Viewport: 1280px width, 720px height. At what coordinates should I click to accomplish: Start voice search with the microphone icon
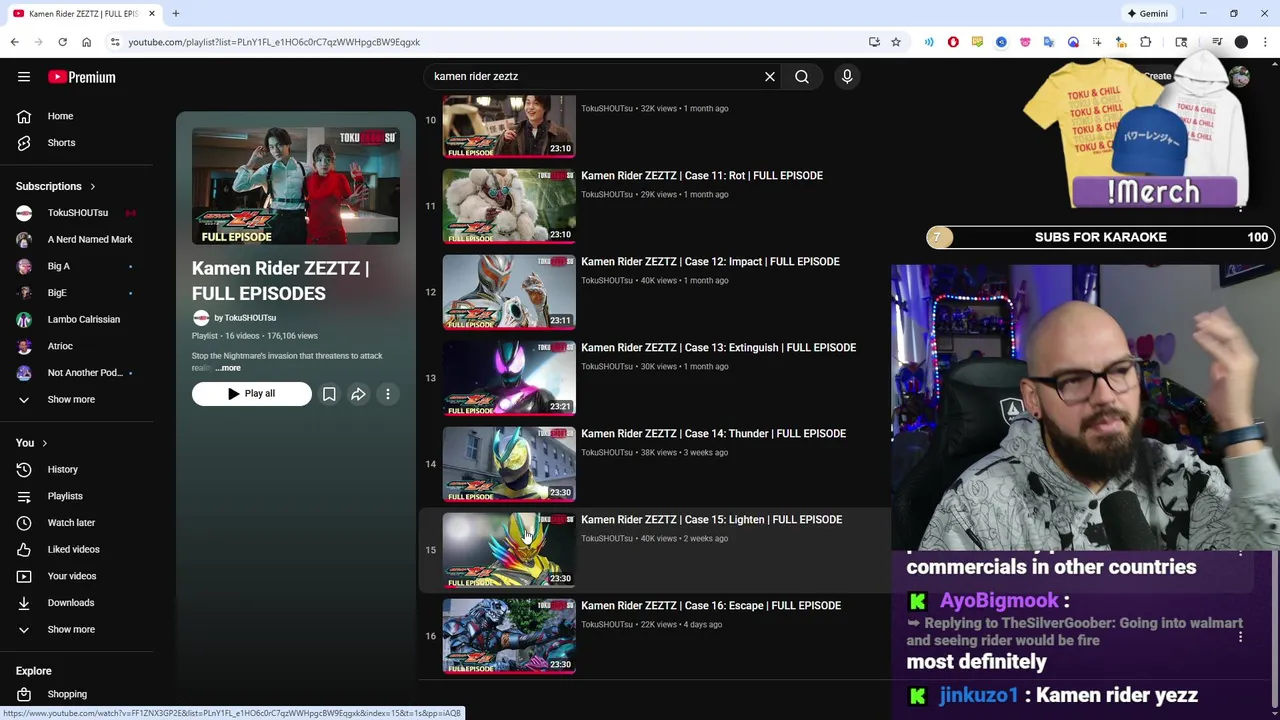(847, 76)
